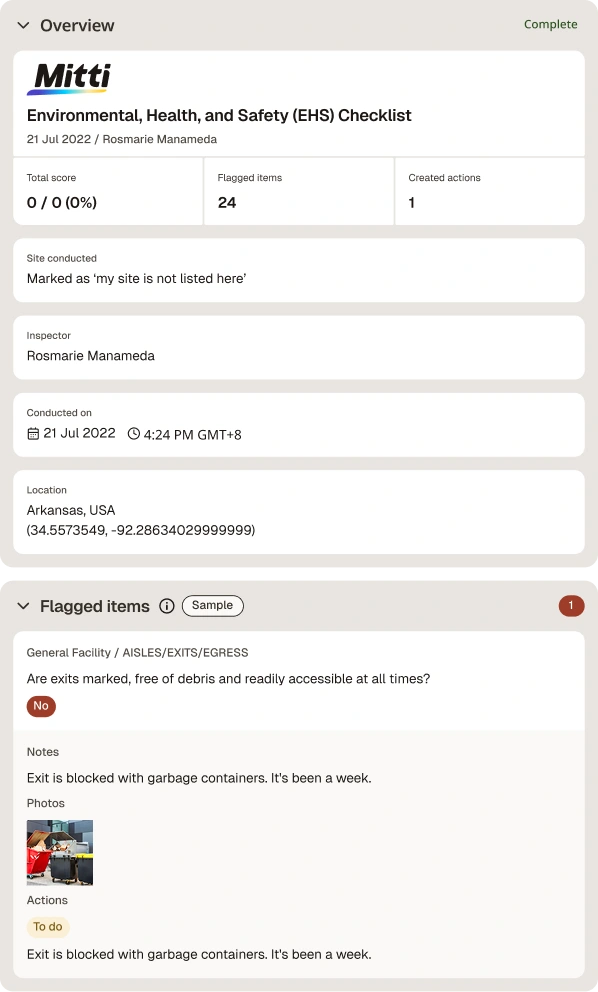Open the Created actions card
The image size is (598, 992).
coord(490,191)
